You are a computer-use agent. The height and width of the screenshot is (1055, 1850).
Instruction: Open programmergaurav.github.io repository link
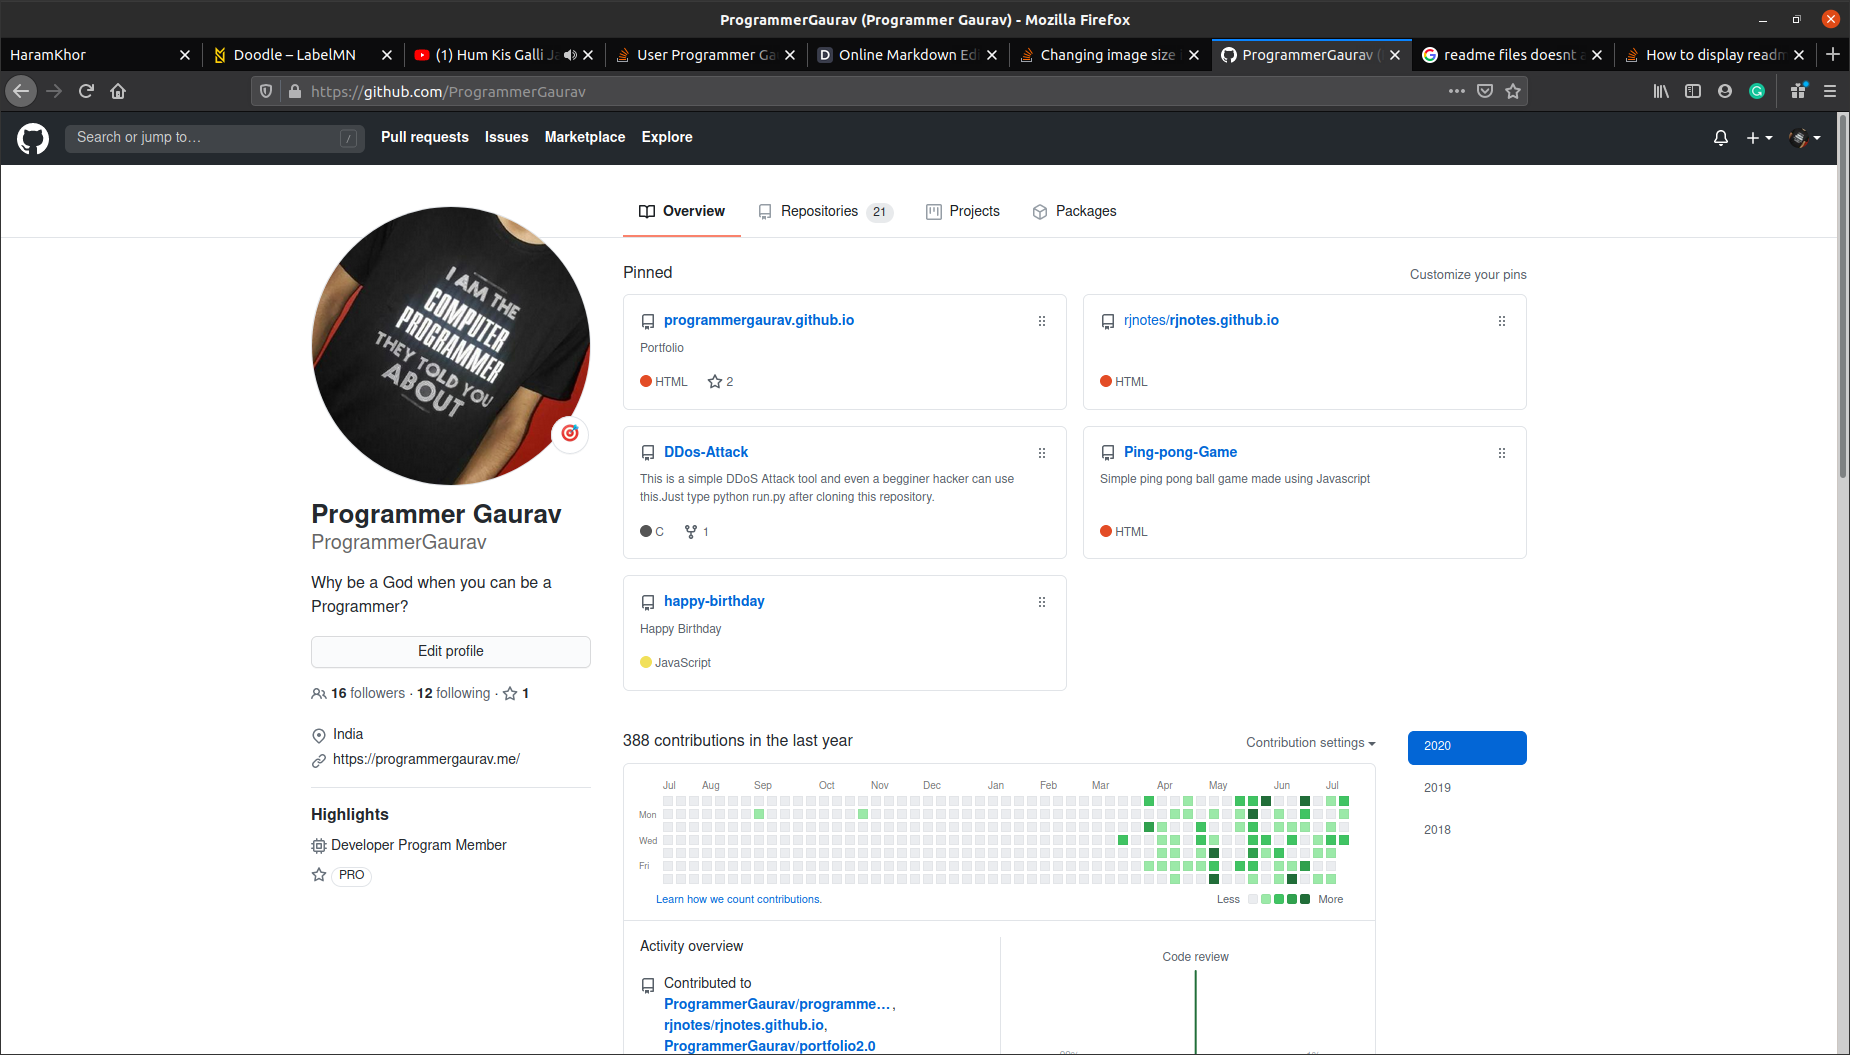click(759, 320)
